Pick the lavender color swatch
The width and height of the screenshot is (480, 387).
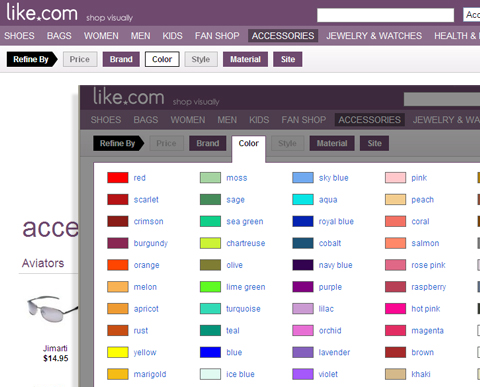[x=303, y=352]
